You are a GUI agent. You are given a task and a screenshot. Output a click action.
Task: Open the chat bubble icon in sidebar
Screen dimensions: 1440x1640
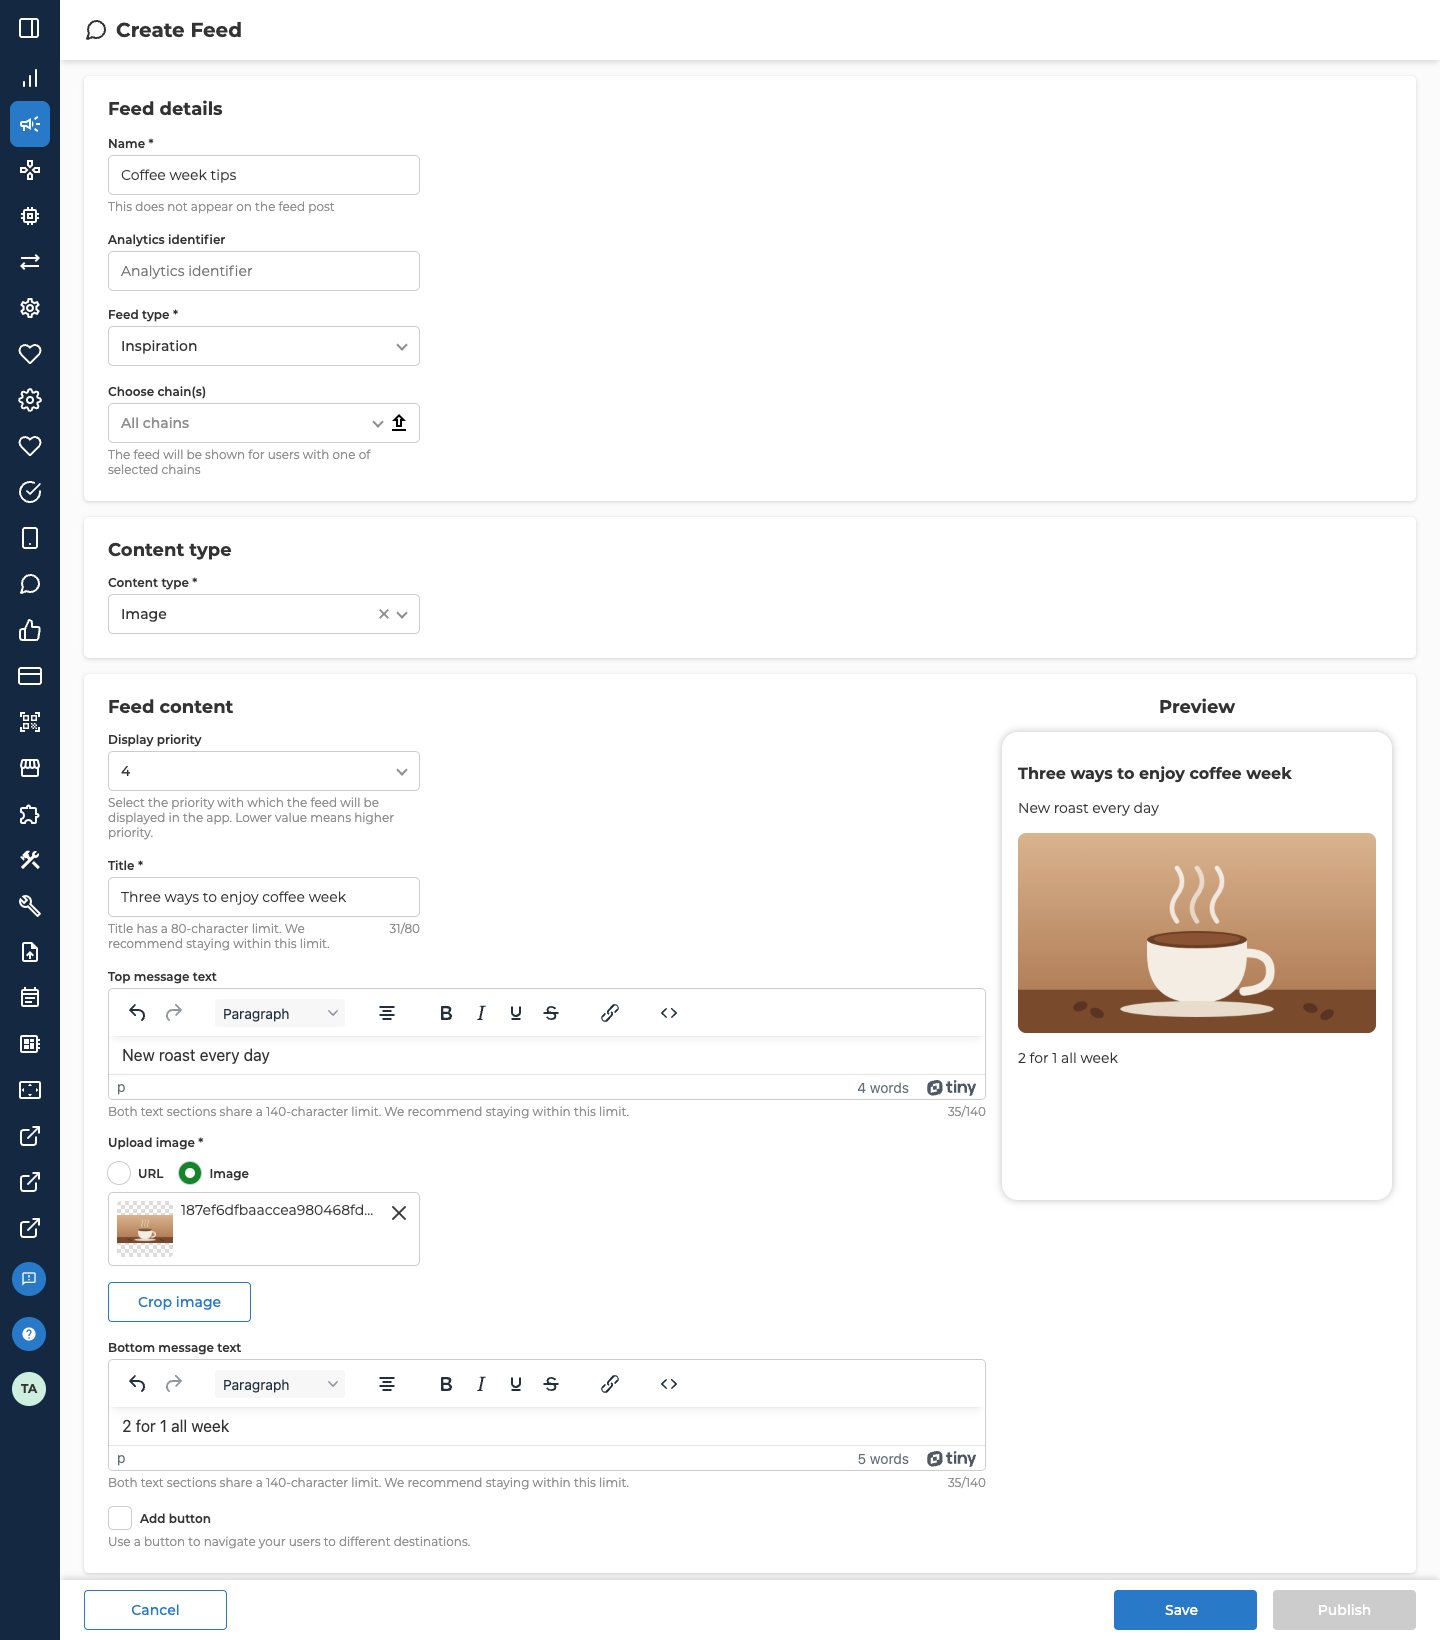tap(30, 584)
